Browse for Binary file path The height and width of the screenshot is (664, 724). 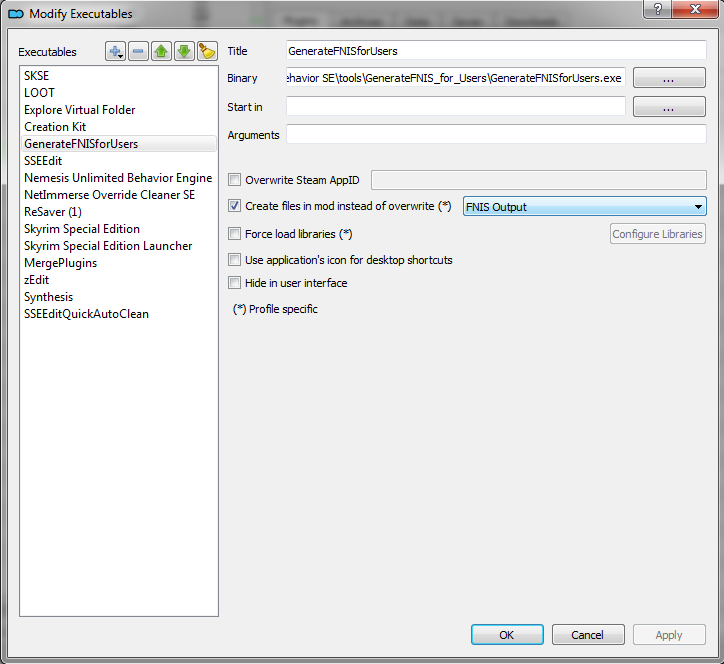[669, 78]
